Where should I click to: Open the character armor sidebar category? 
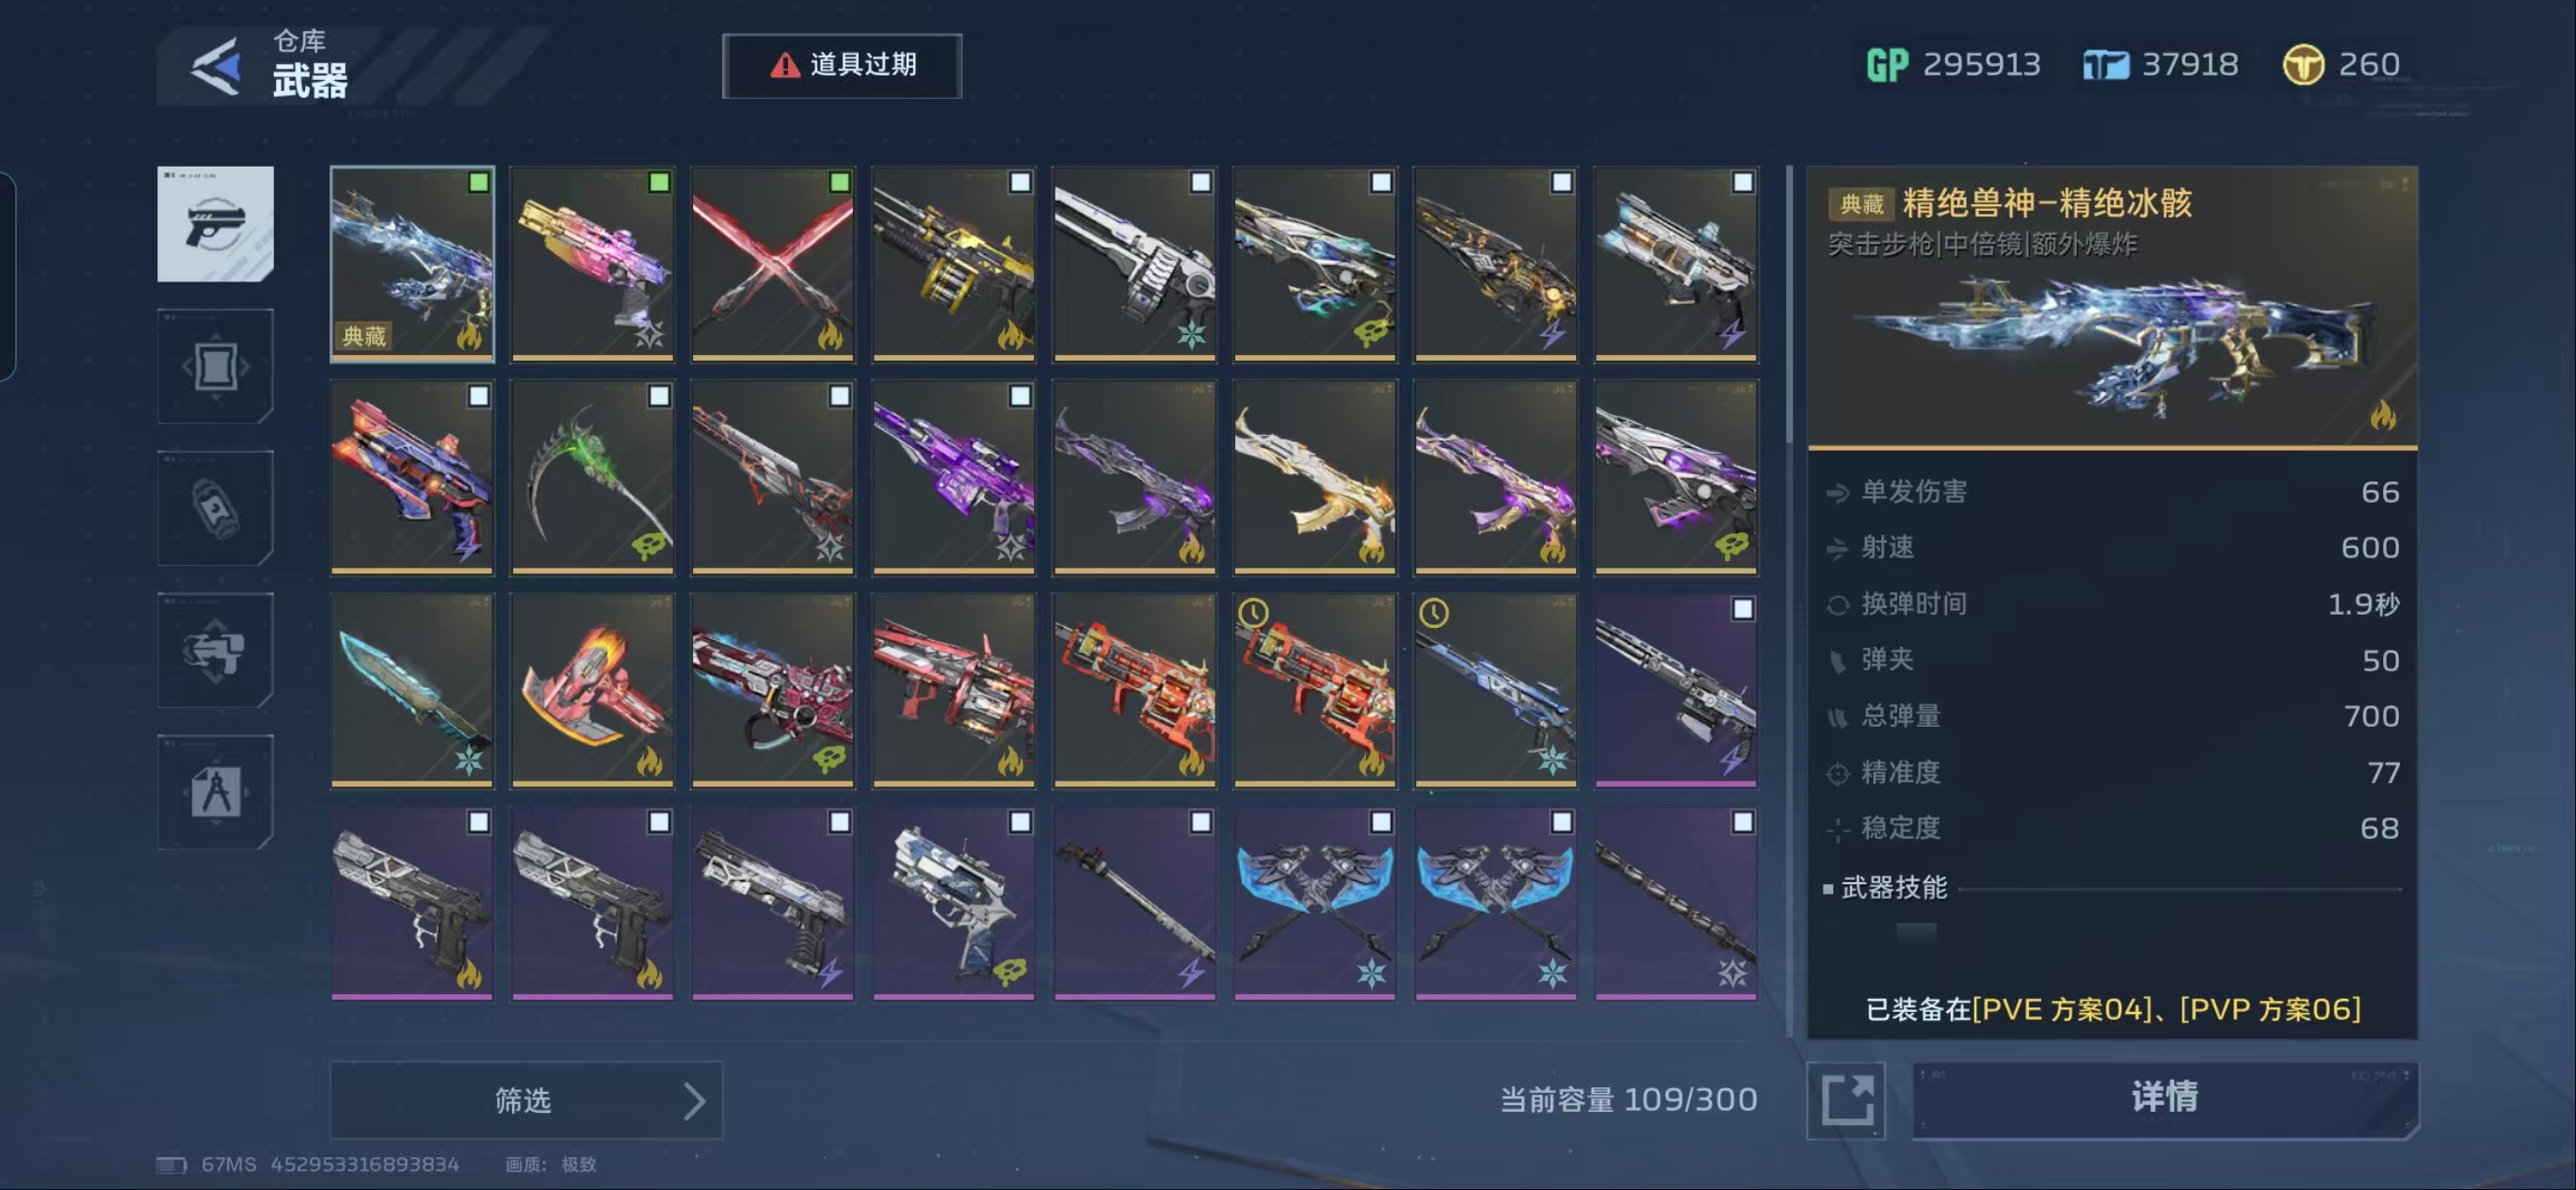[215, 650]
